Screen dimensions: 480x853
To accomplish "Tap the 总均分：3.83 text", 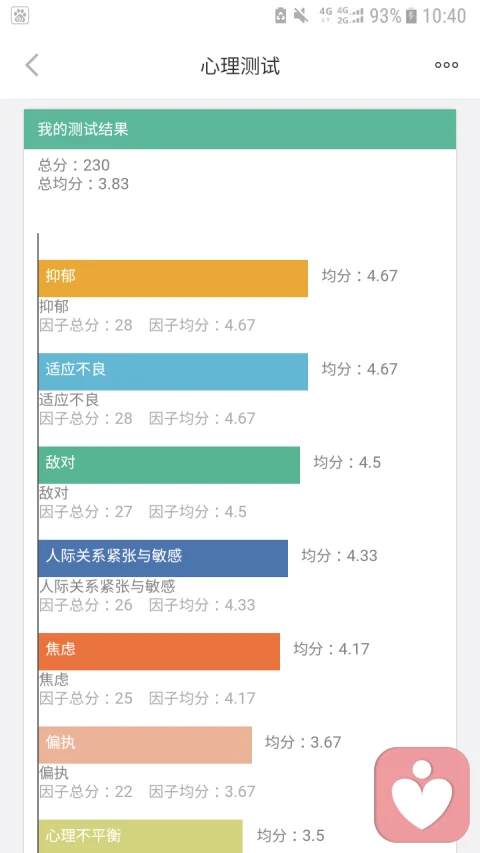I will tap(83, 183).
